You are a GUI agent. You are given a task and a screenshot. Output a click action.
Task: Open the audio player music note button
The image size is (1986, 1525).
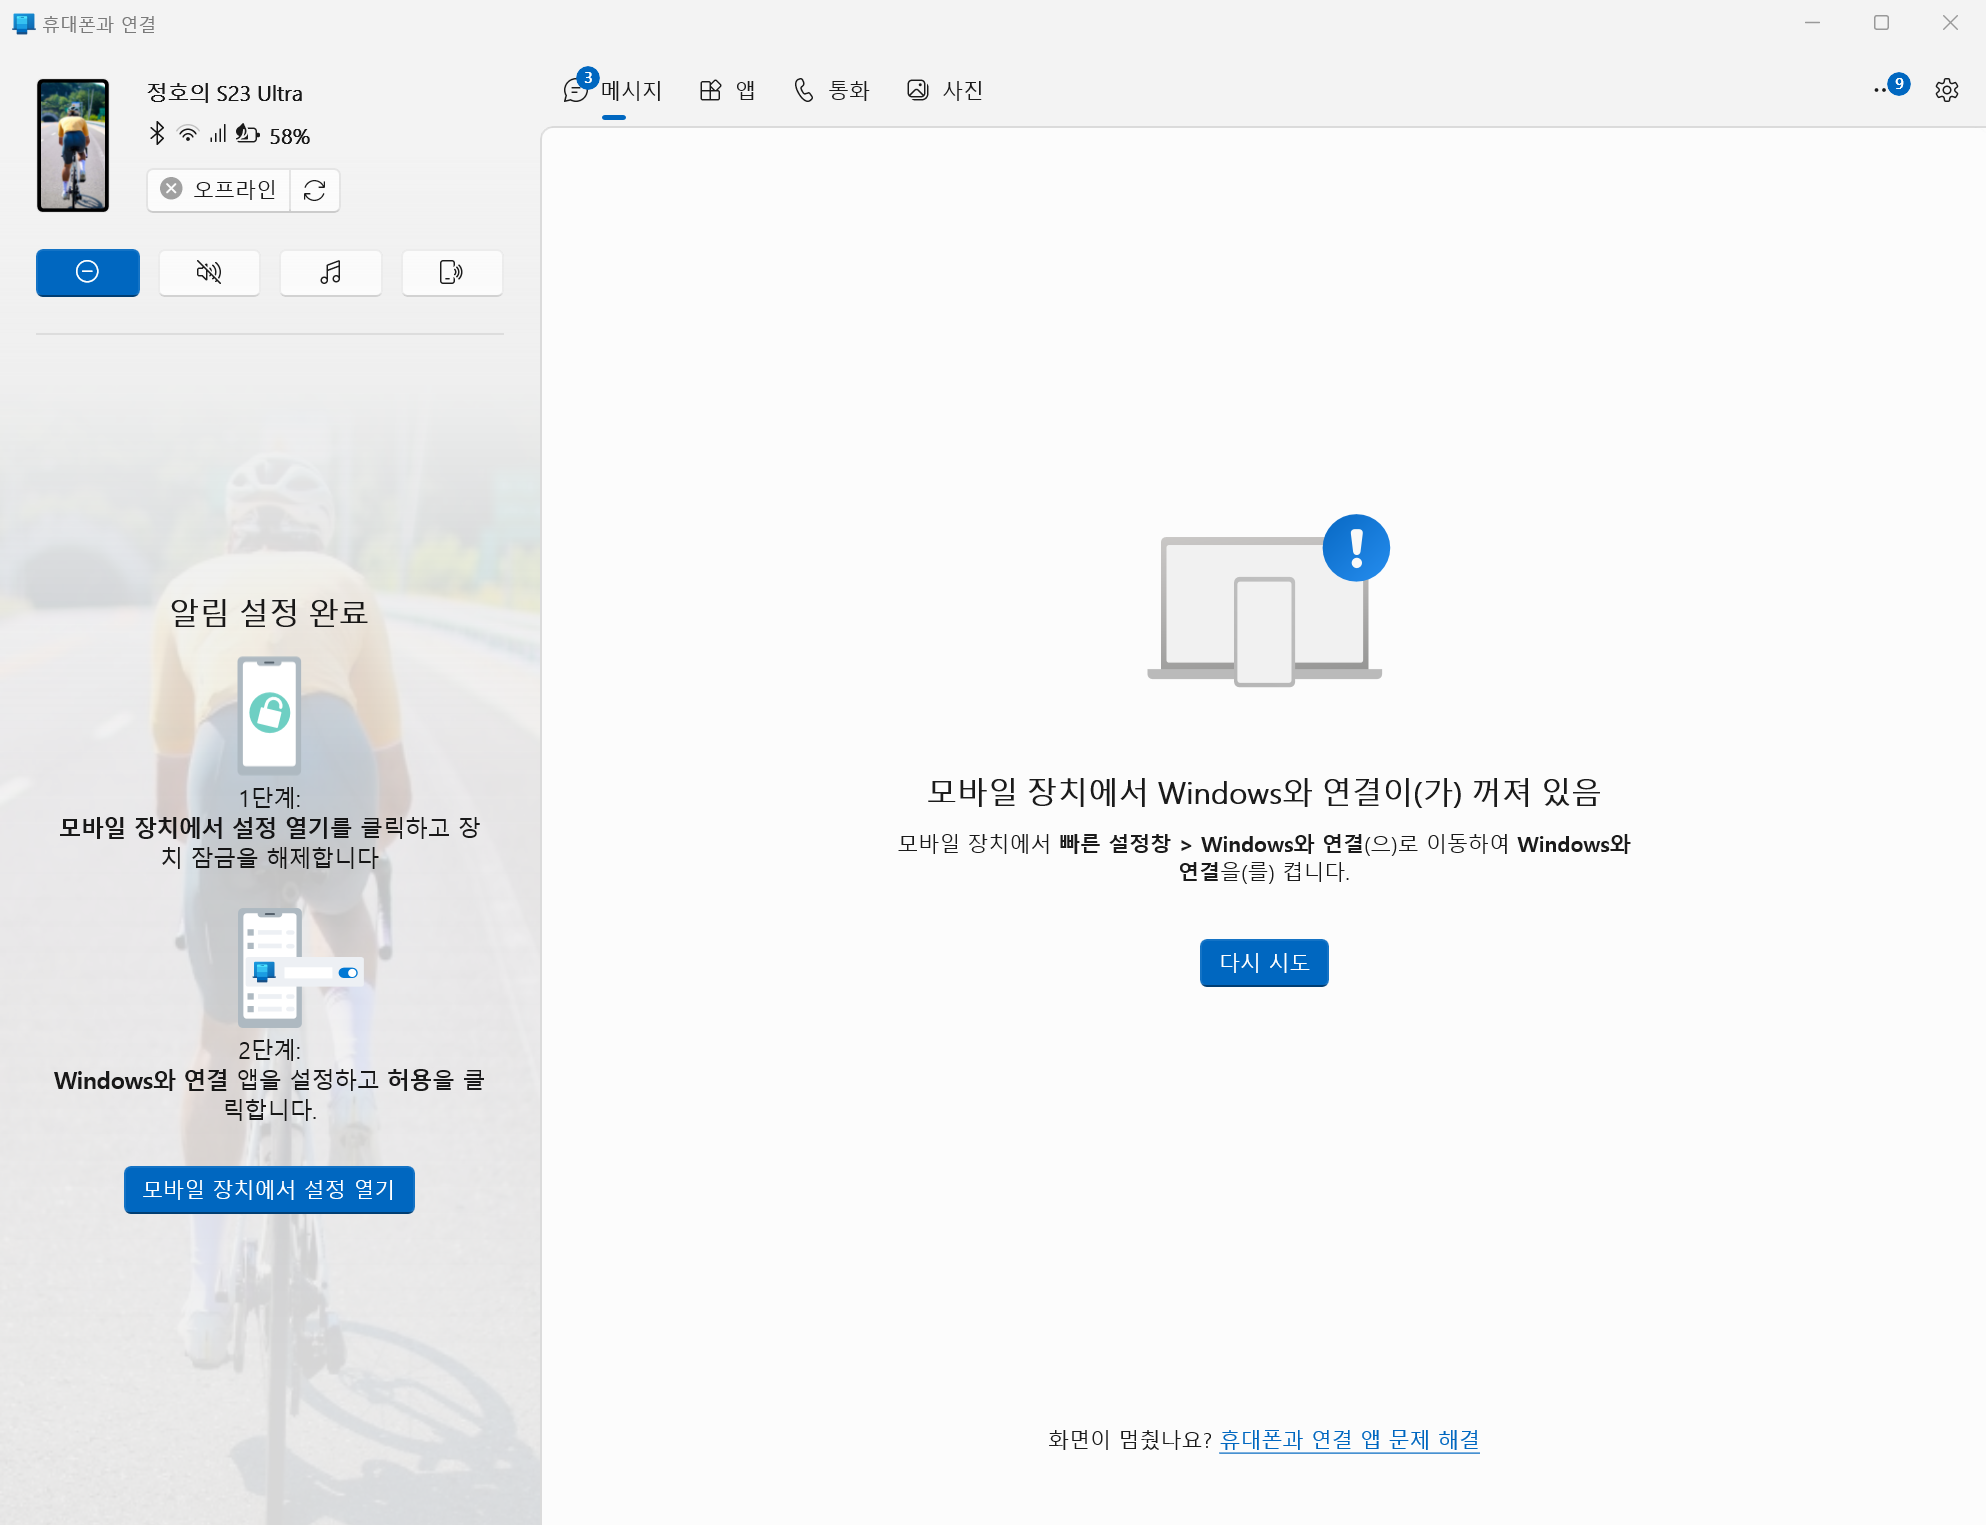330,272
